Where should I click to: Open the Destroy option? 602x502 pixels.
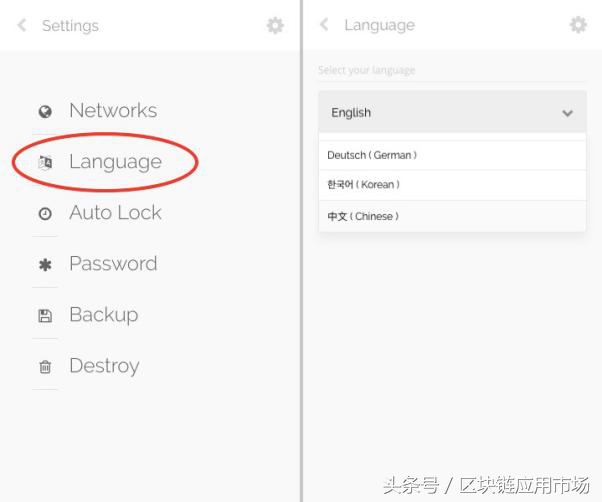pyautogui.click(x=104, y=366)
